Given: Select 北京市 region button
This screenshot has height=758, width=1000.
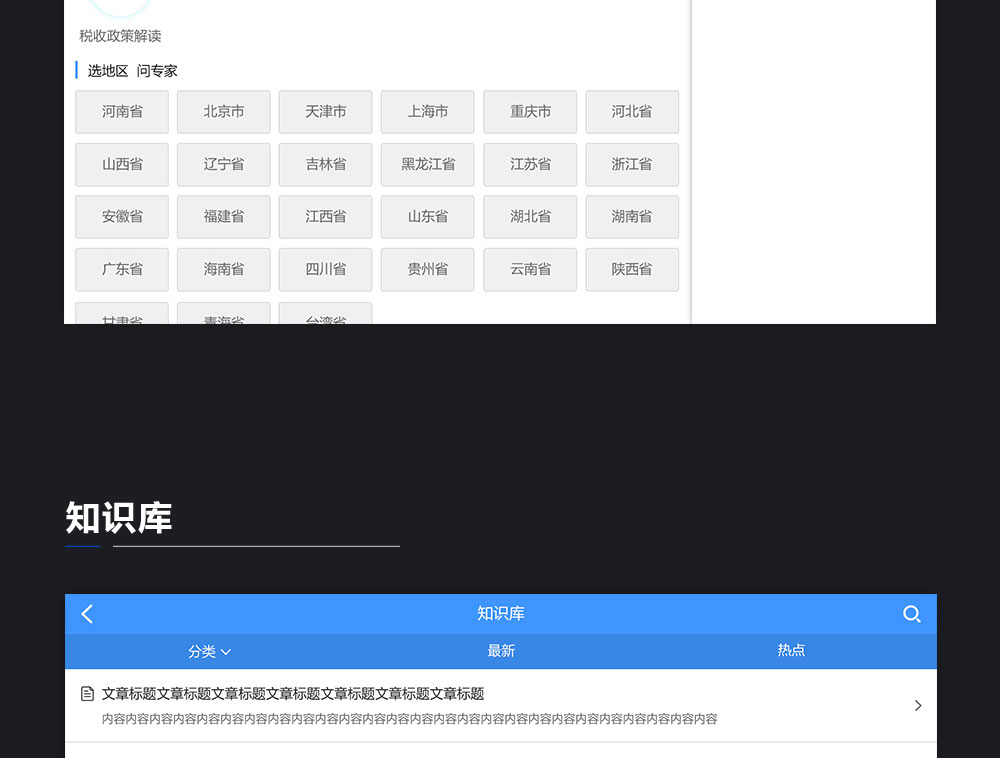Looking at the screenshot, I should tap(224, 112).
